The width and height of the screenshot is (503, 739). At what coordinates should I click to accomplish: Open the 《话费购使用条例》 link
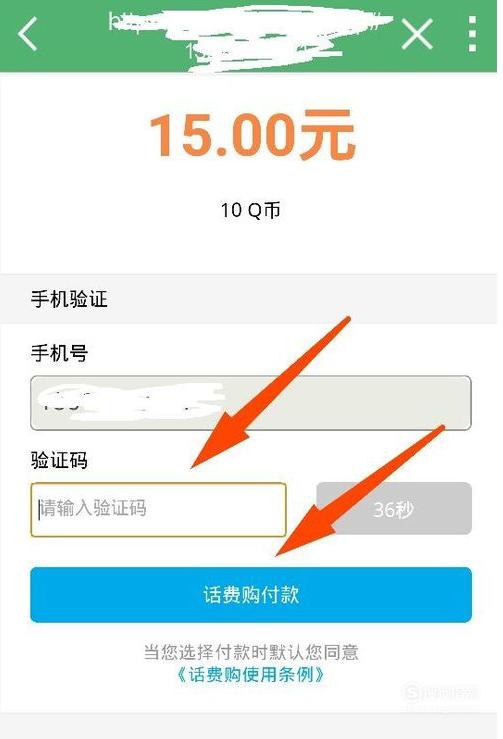click(x=251, y=674)
